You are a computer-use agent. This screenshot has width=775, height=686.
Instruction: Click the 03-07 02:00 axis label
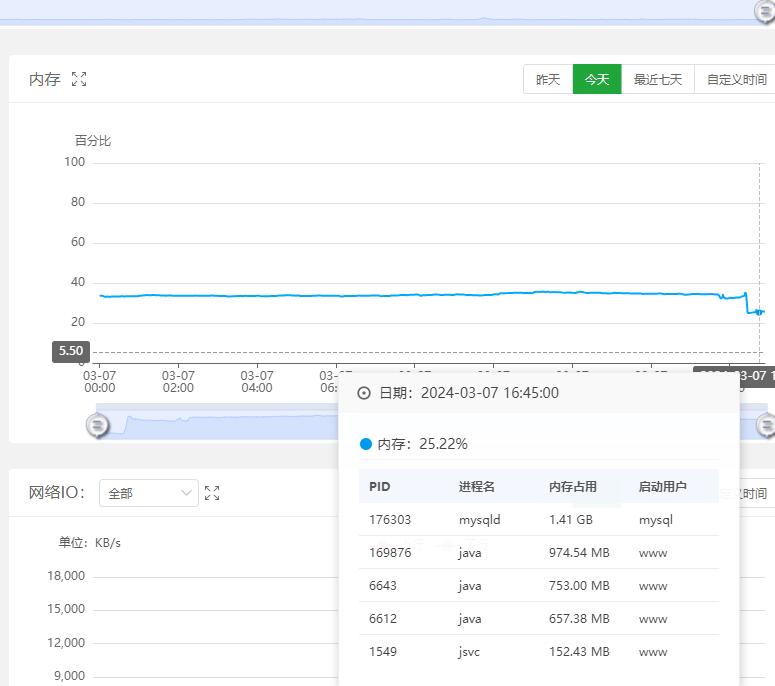coord(178,382)
